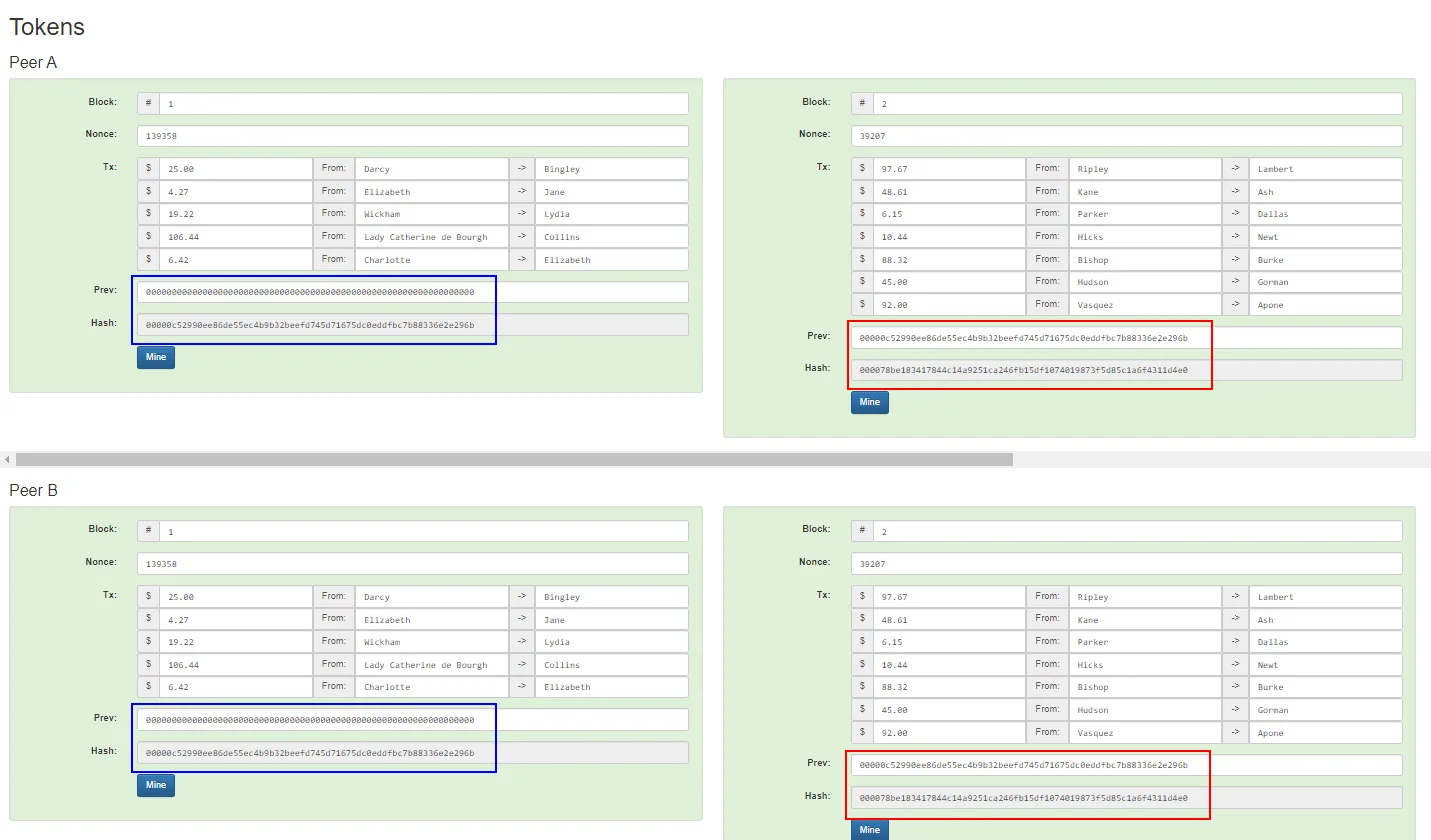
Task: Select Peer A amount field 25.00
Action: click(236, 169)
